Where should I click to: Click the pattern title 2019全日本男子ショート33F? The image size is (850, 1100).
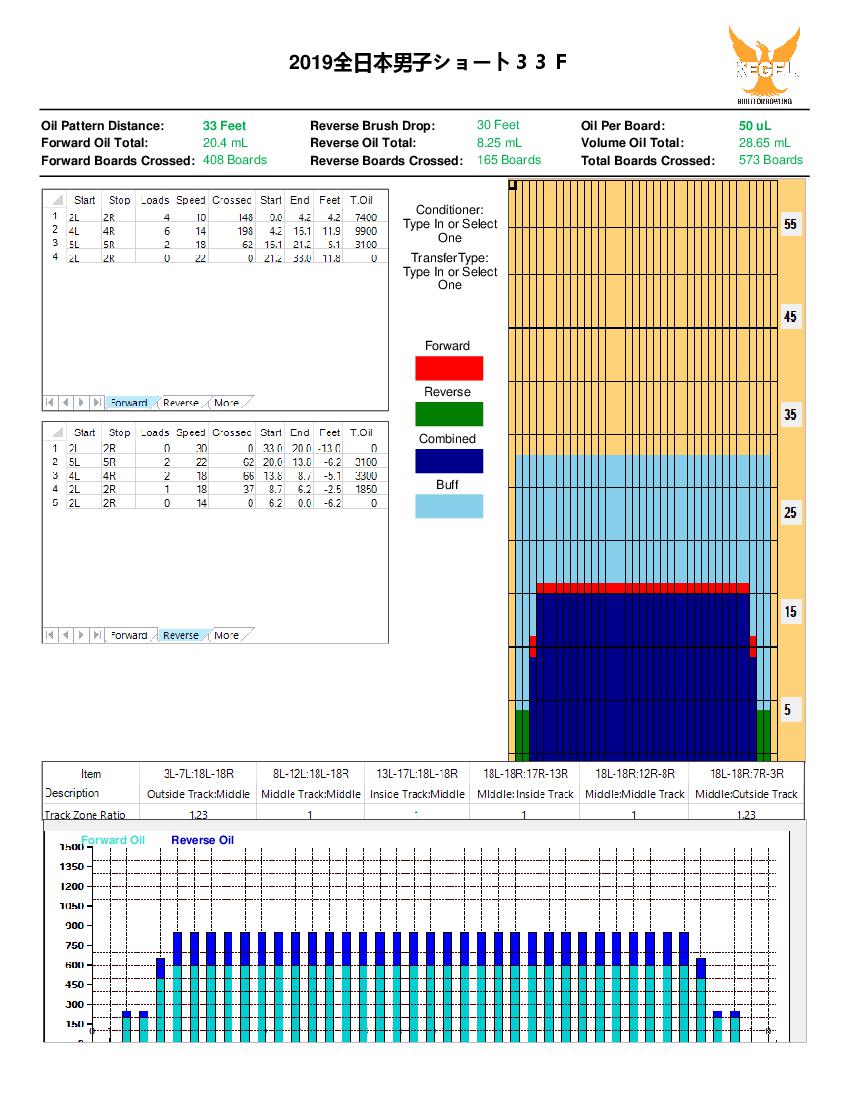pyautogui.click(x=427, y=62)
